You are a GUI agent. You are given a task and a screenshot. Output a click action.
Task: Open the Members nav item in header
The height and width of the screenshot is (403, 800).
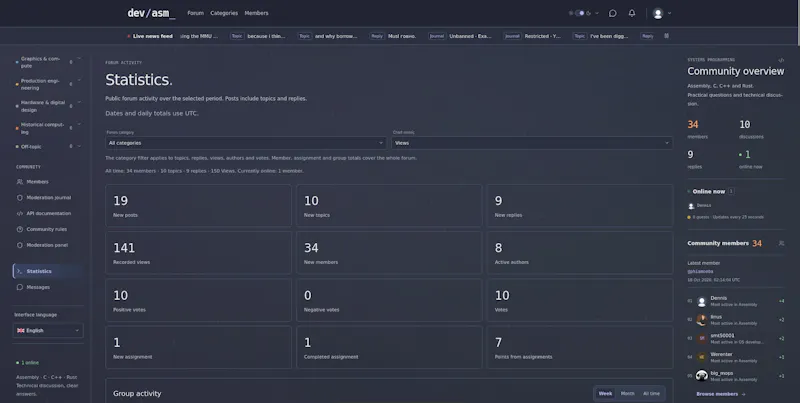[256, 13]
